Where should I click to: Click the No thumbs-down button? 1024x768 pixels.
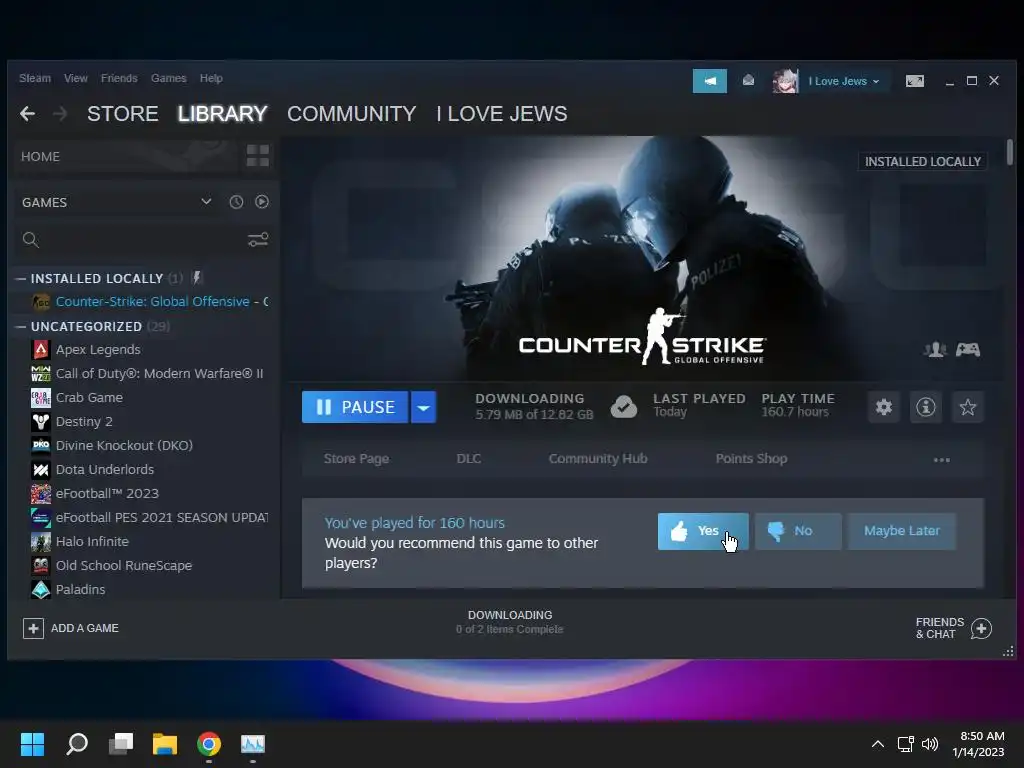(x=798, y=531)
